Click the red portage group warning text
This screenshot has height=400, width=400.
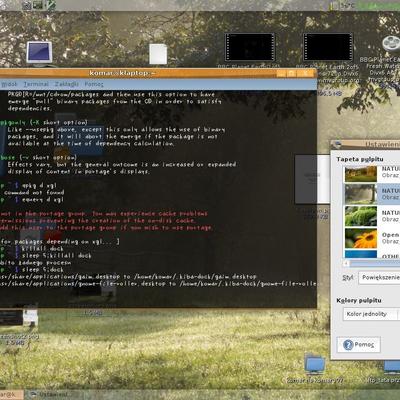coord(106,221)
